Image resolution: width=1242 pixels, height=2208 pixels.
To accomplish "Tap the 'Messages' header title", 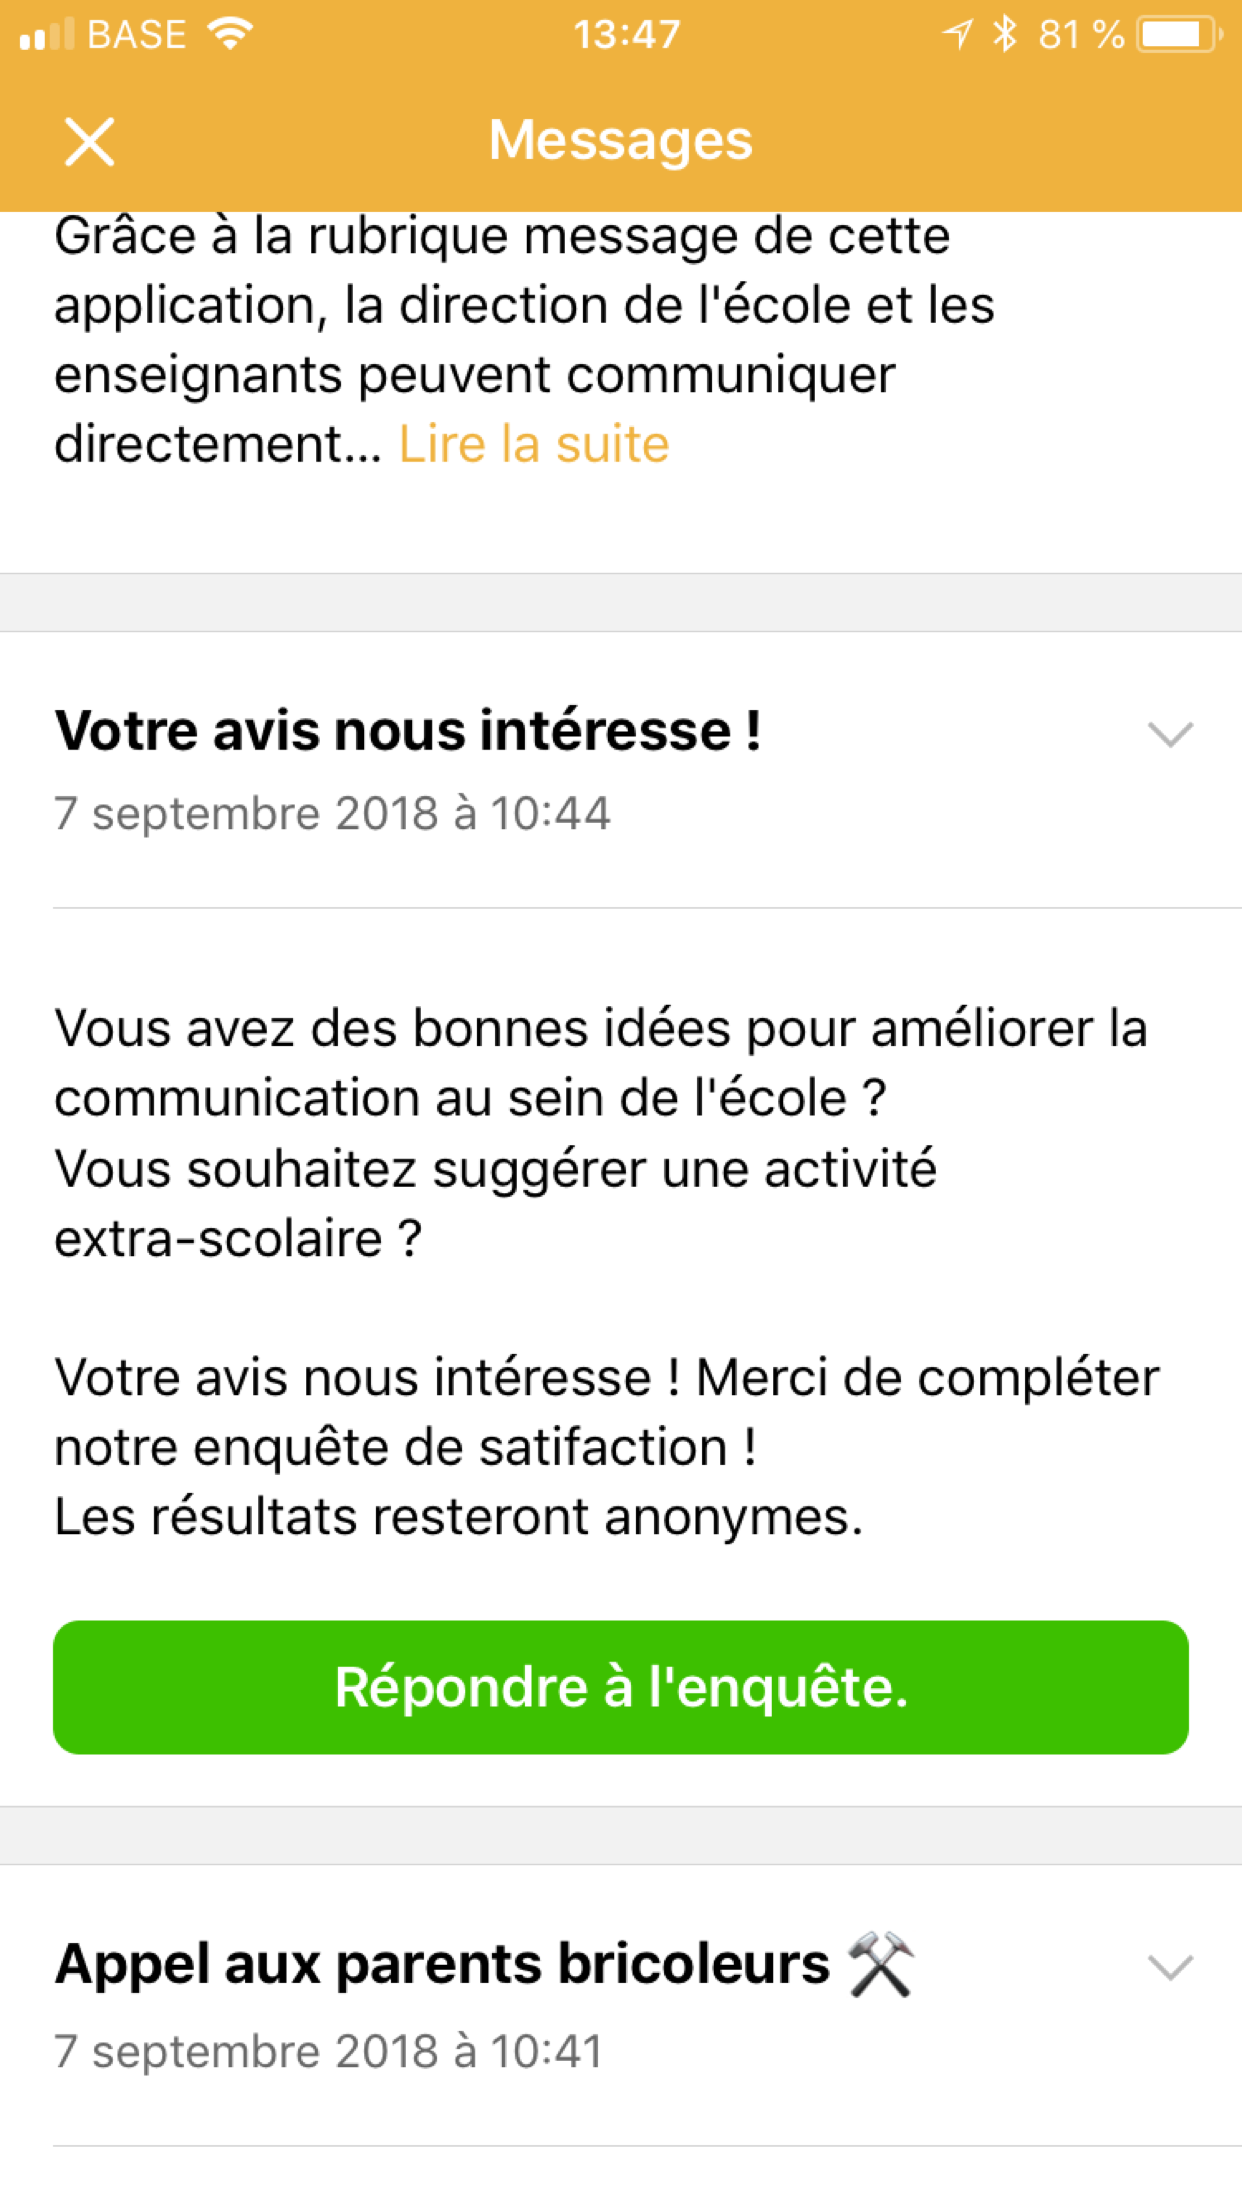I will click(x=621, y=140).
